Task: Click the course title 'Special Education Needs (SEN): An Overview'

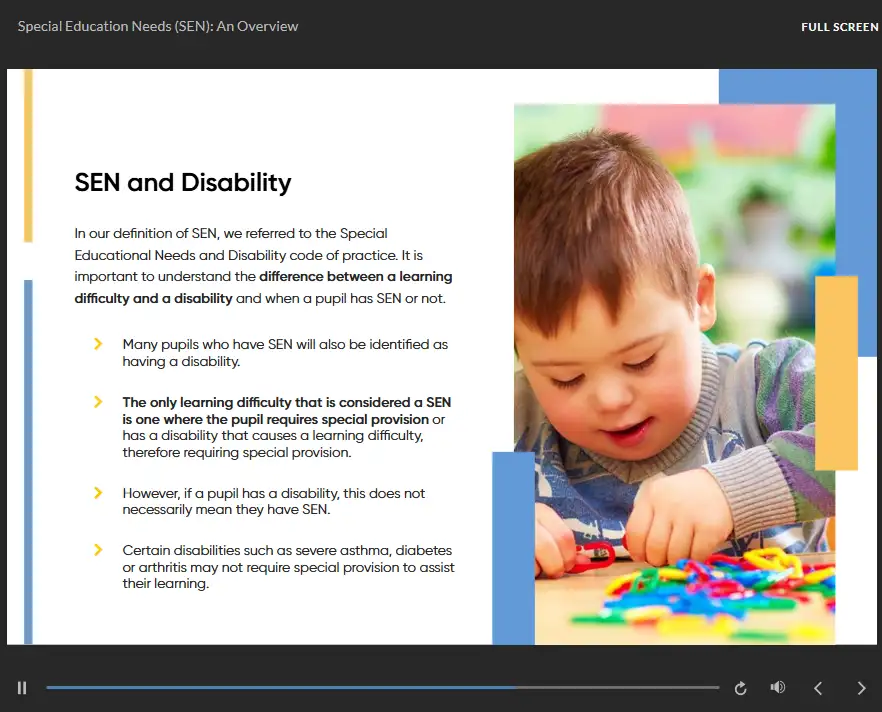Action: [158, 26]
